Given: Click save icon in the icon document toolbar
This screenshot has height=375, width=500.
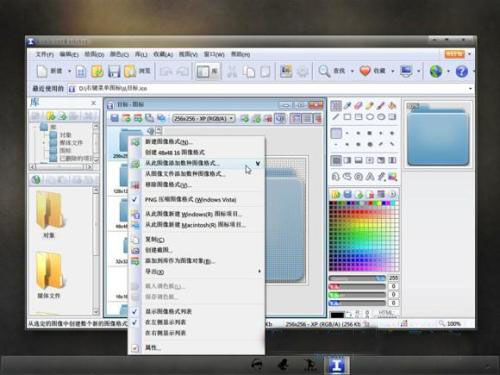Looking at the screenshot, I should coord(115,118).
